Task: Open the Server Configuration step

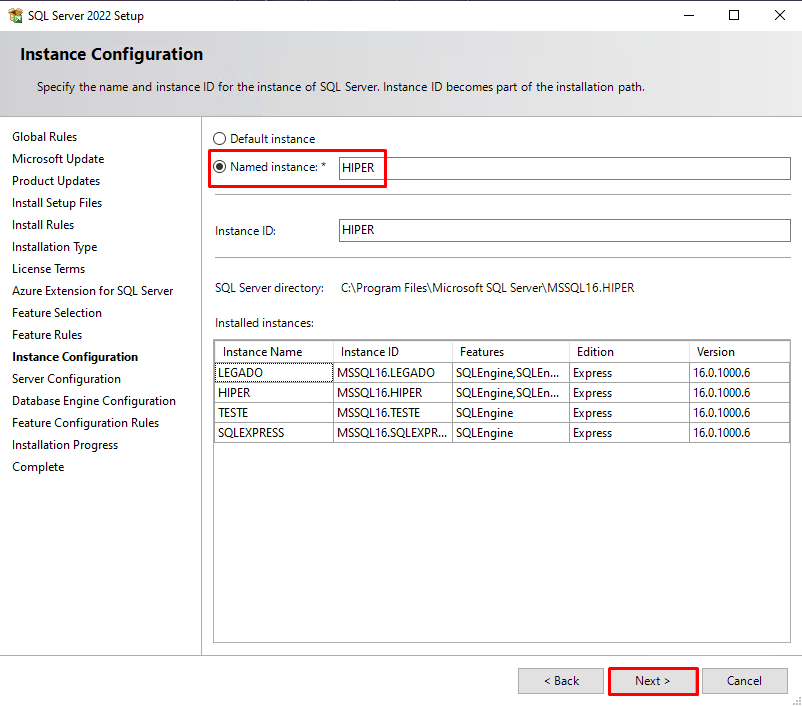Action: (x=66, y=378)
